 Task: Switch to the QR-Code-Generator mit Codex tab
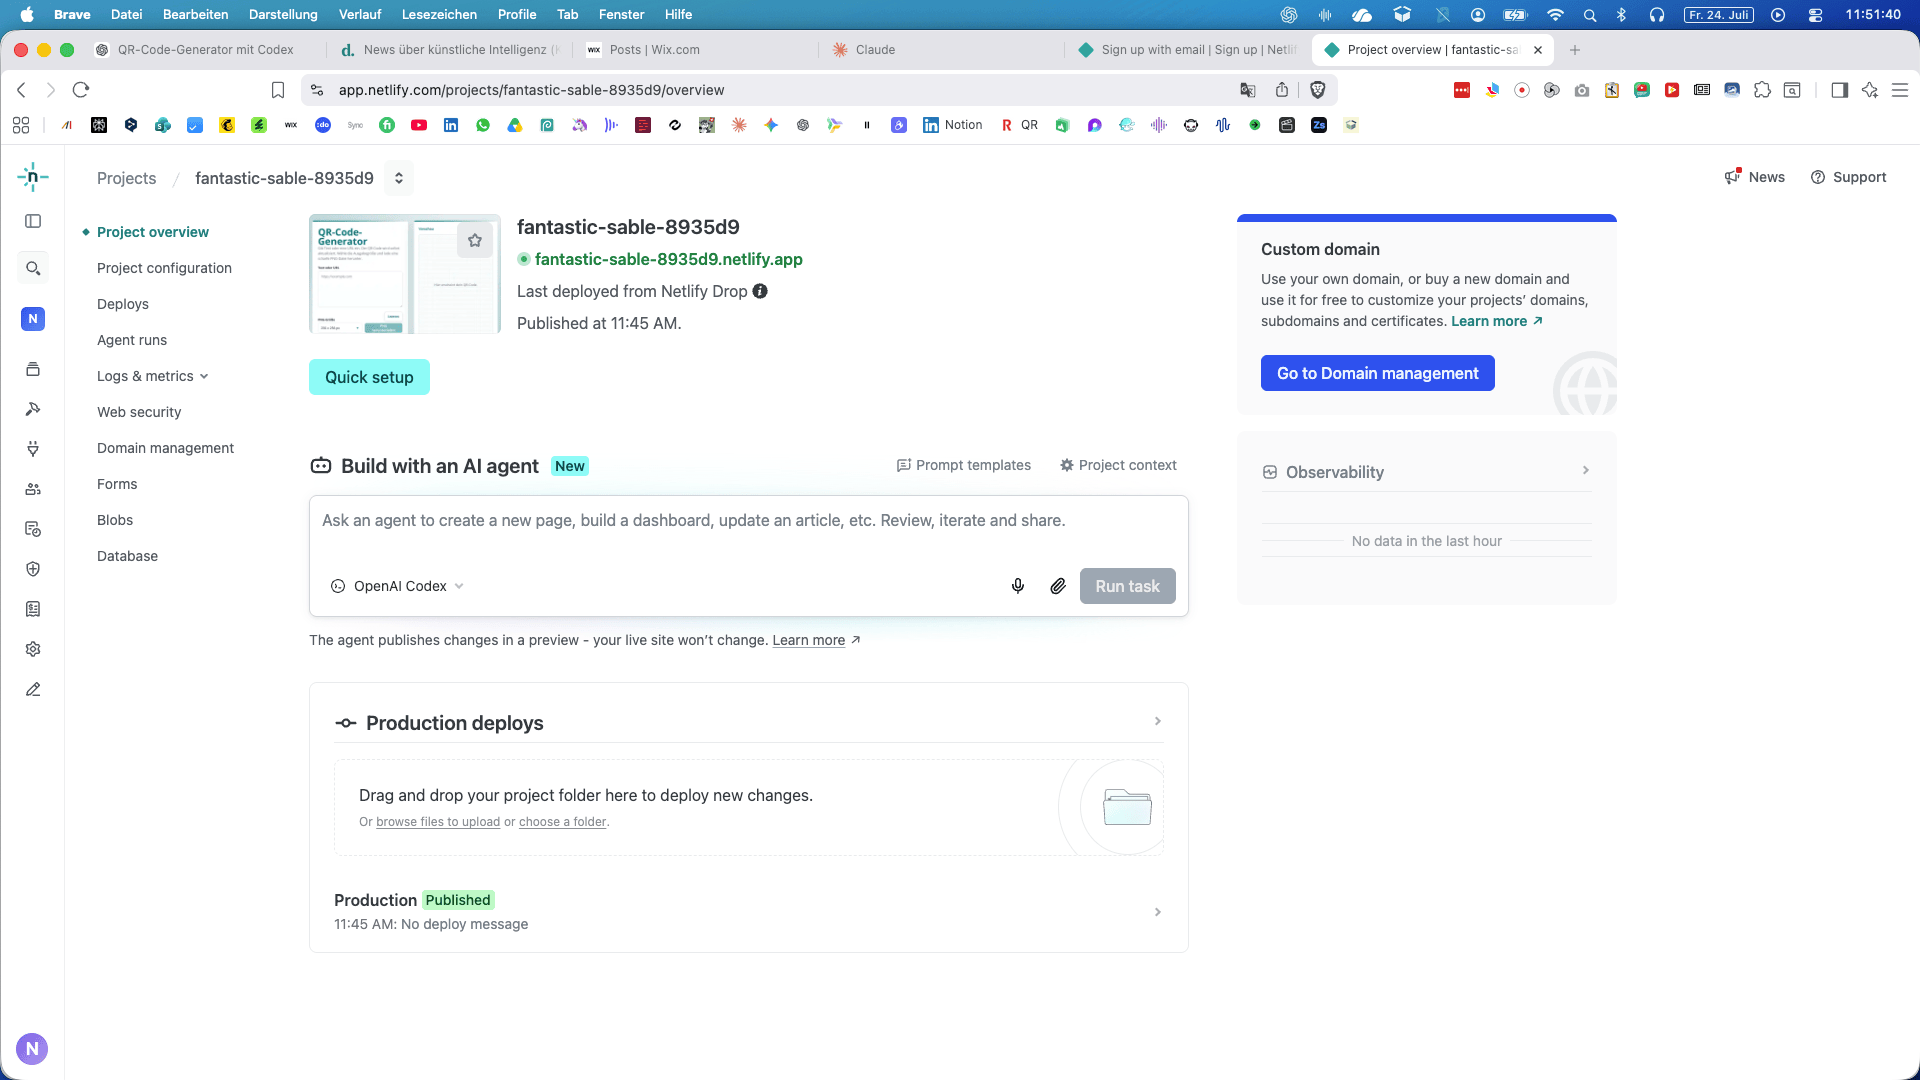(205, 50)
